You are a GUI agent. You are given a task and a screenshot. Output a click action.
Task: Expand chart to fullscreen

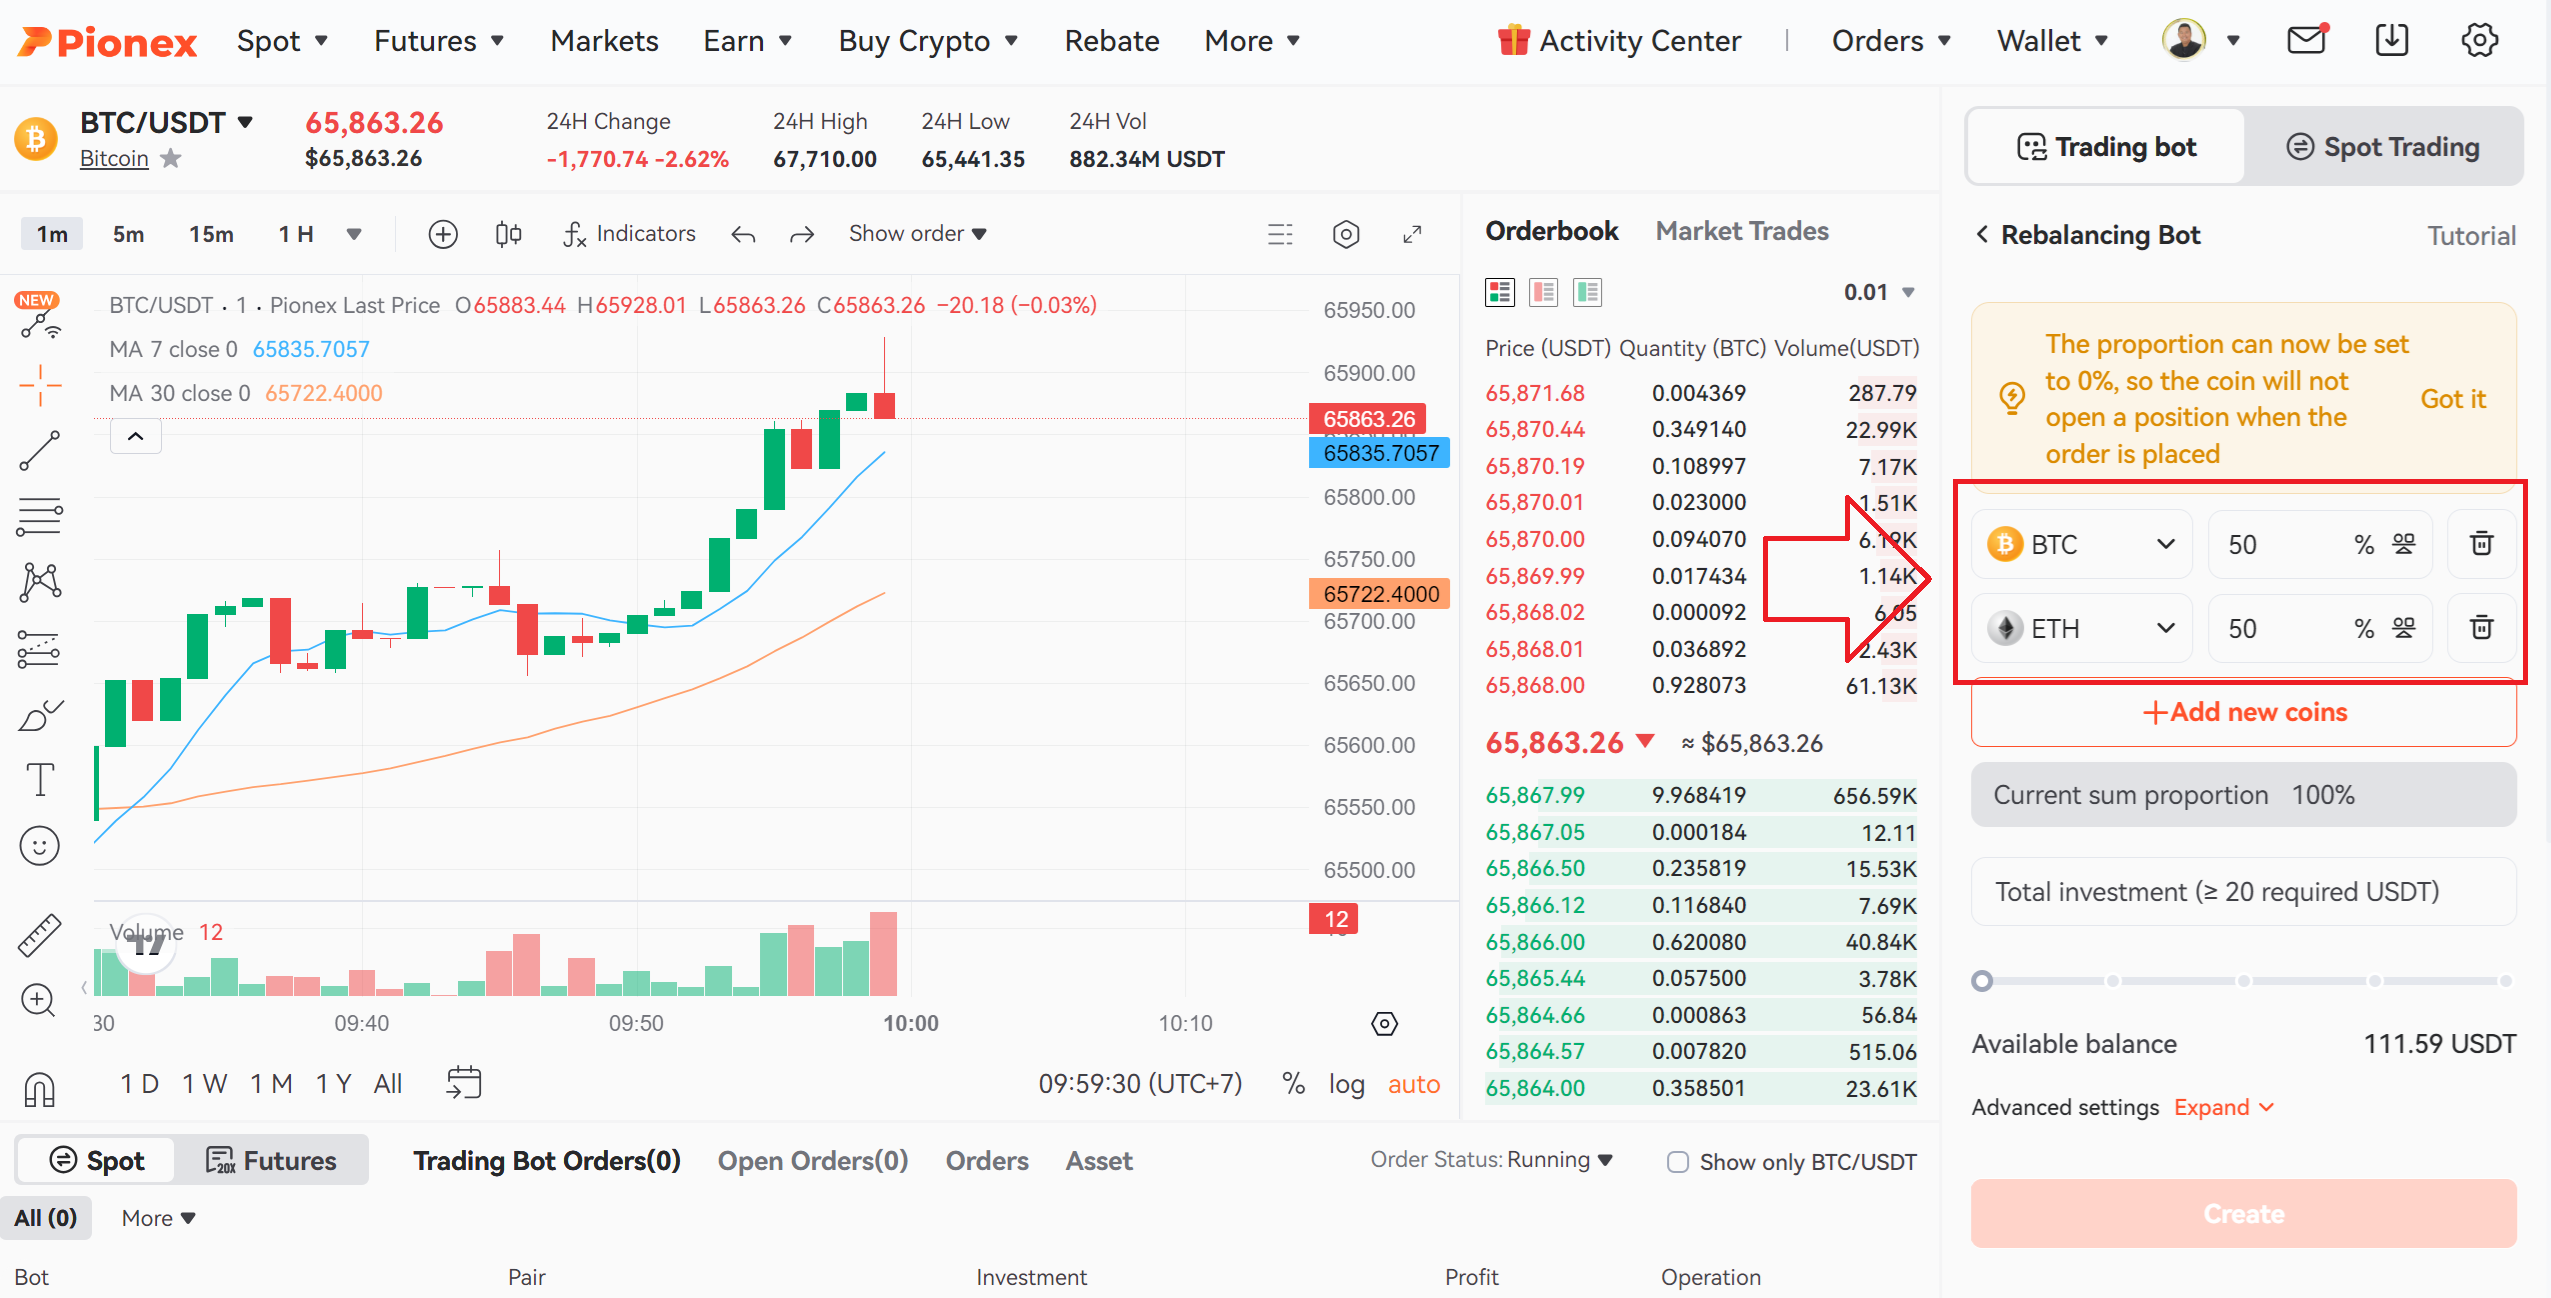pyautogui.click(x=1412, y=234)
